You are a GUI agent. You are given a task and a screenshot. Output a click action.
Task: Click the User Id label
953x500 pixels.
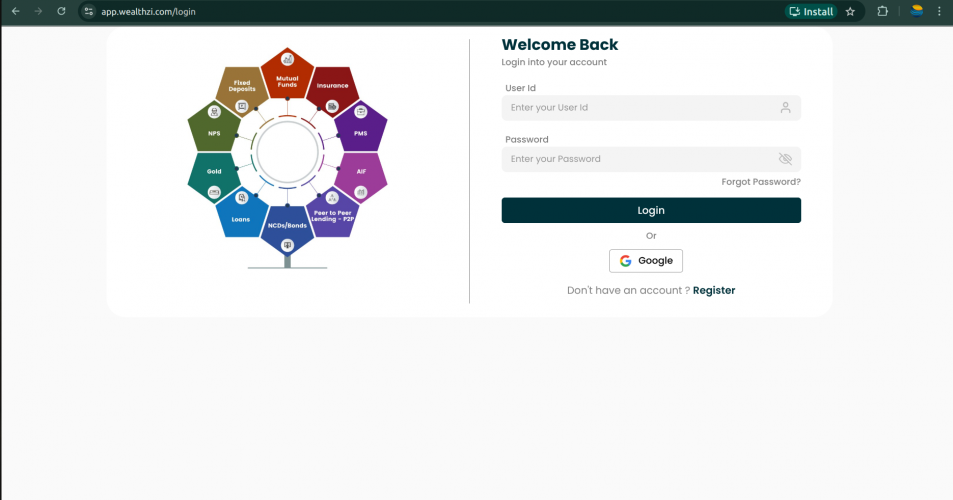[x=520, y=88]
